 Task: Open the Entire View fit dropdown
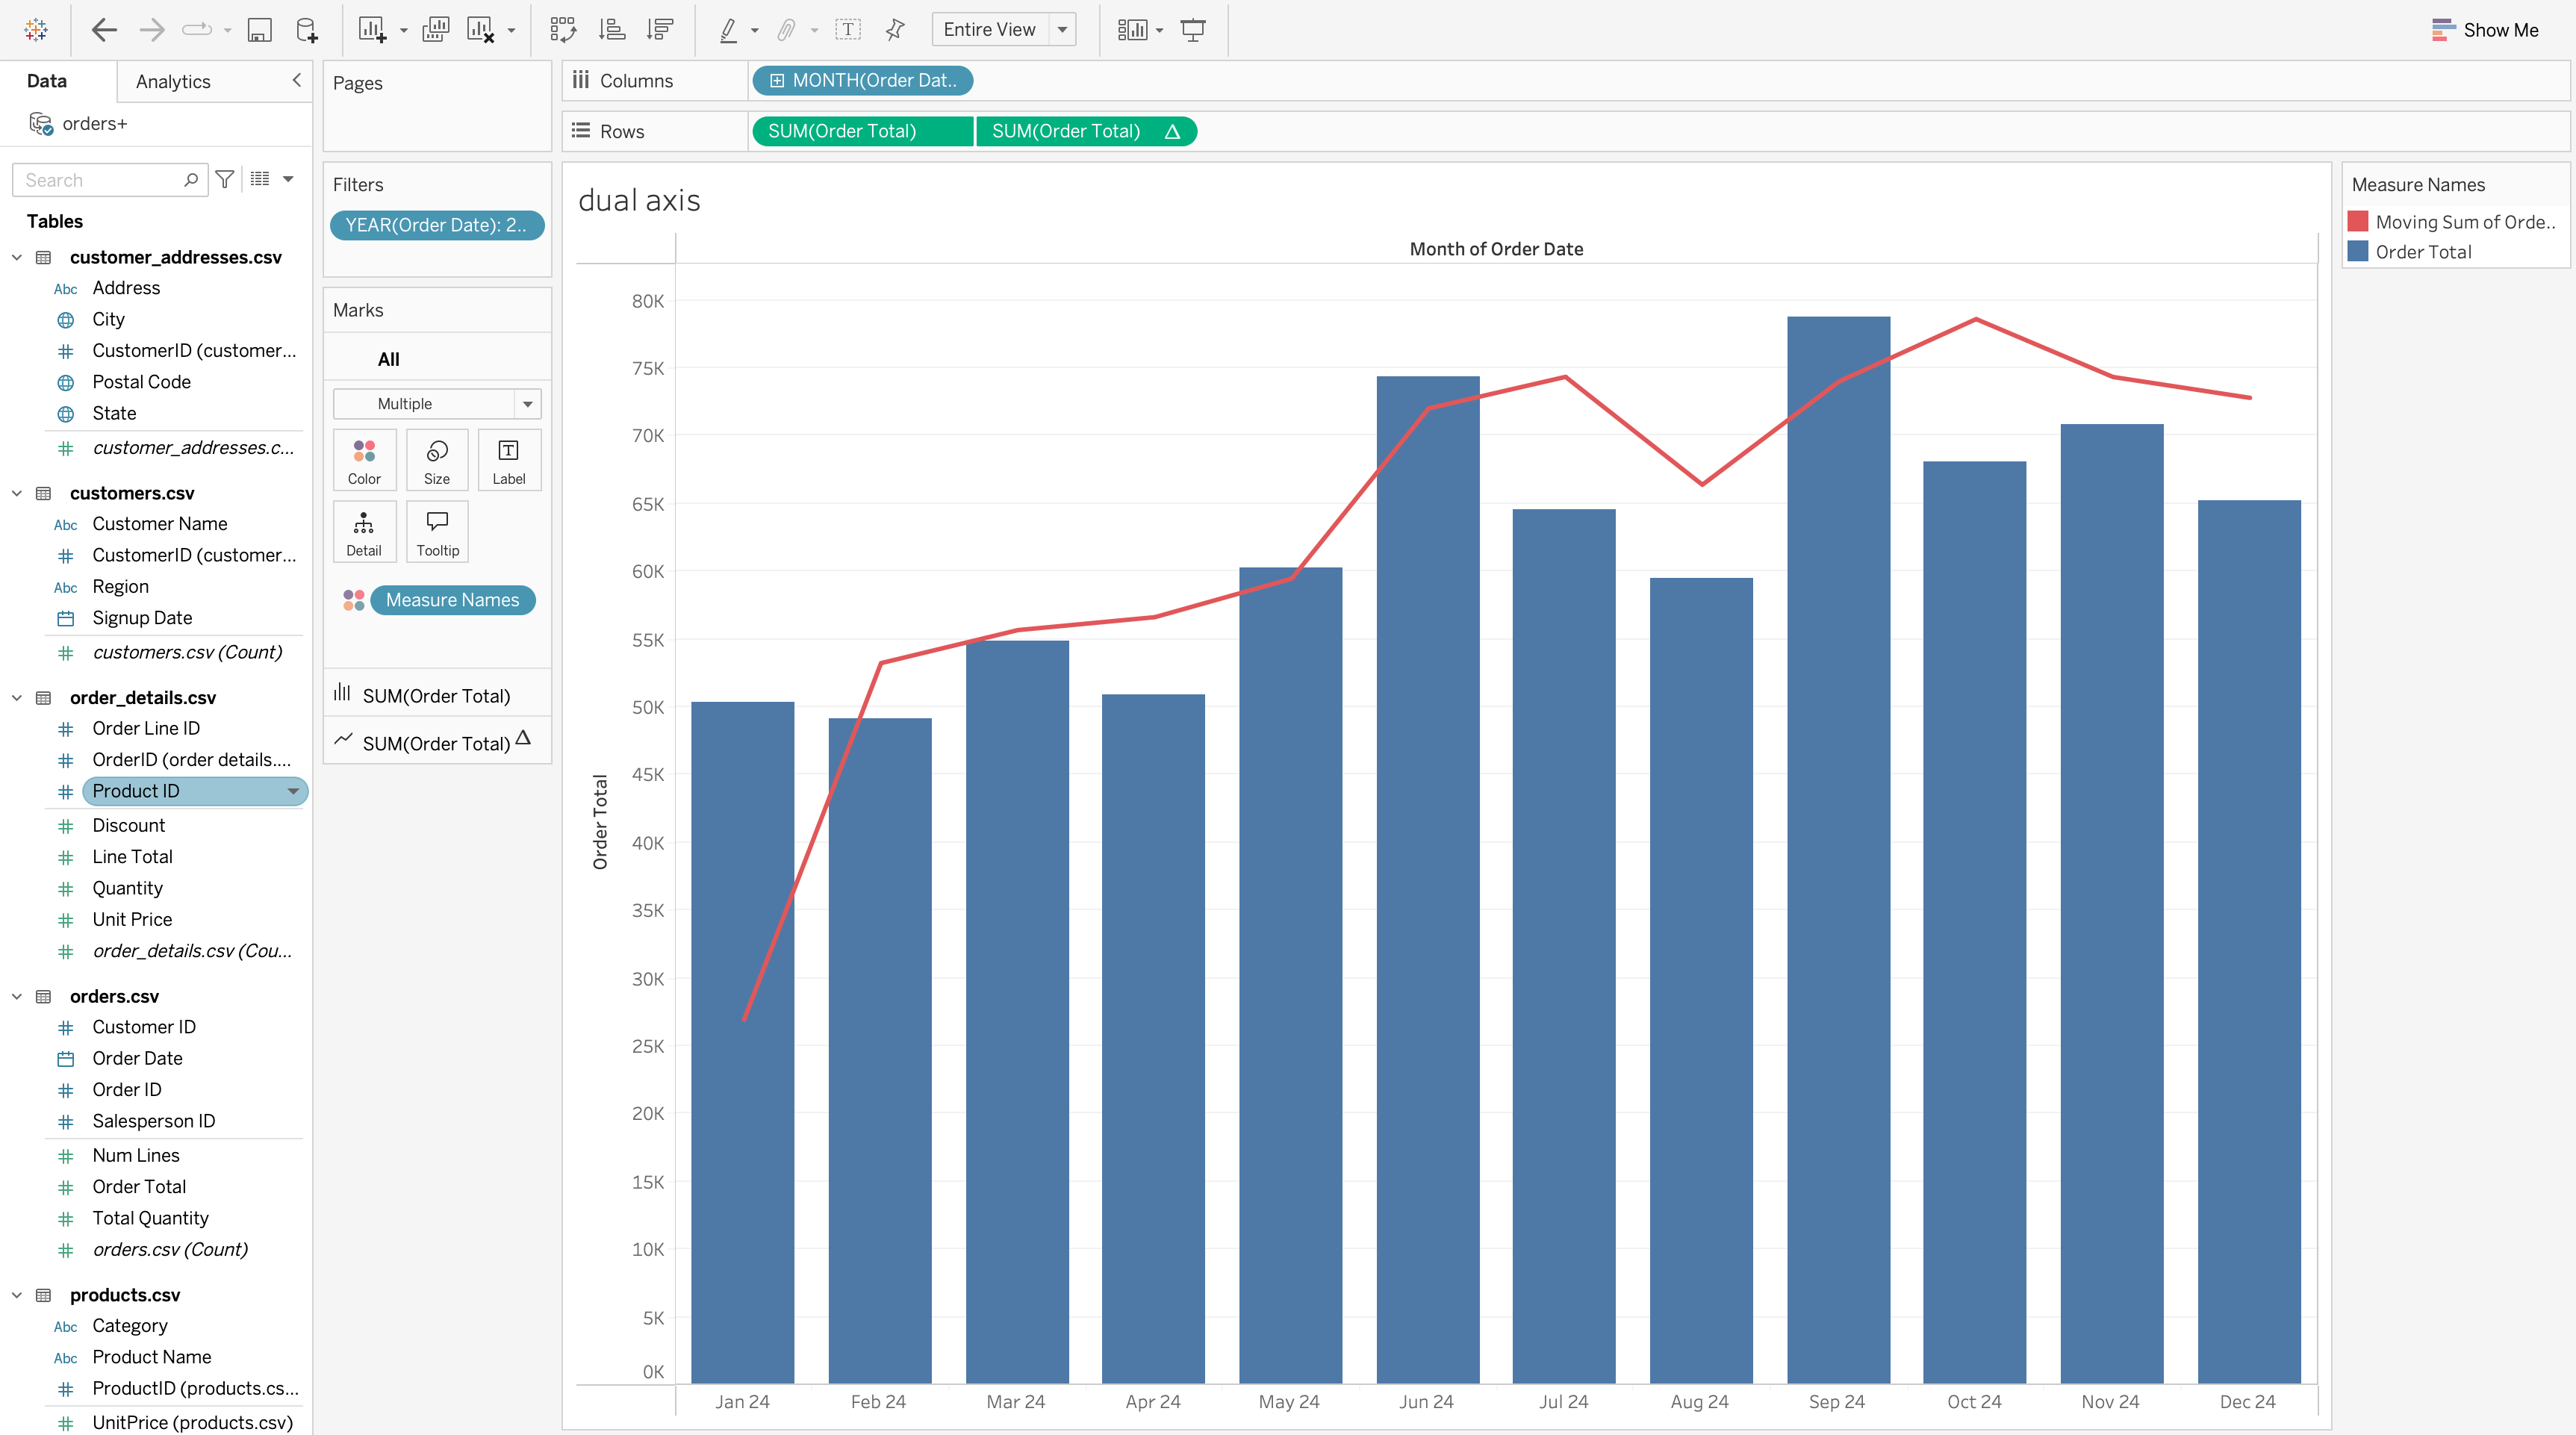tap(1062, 30)
